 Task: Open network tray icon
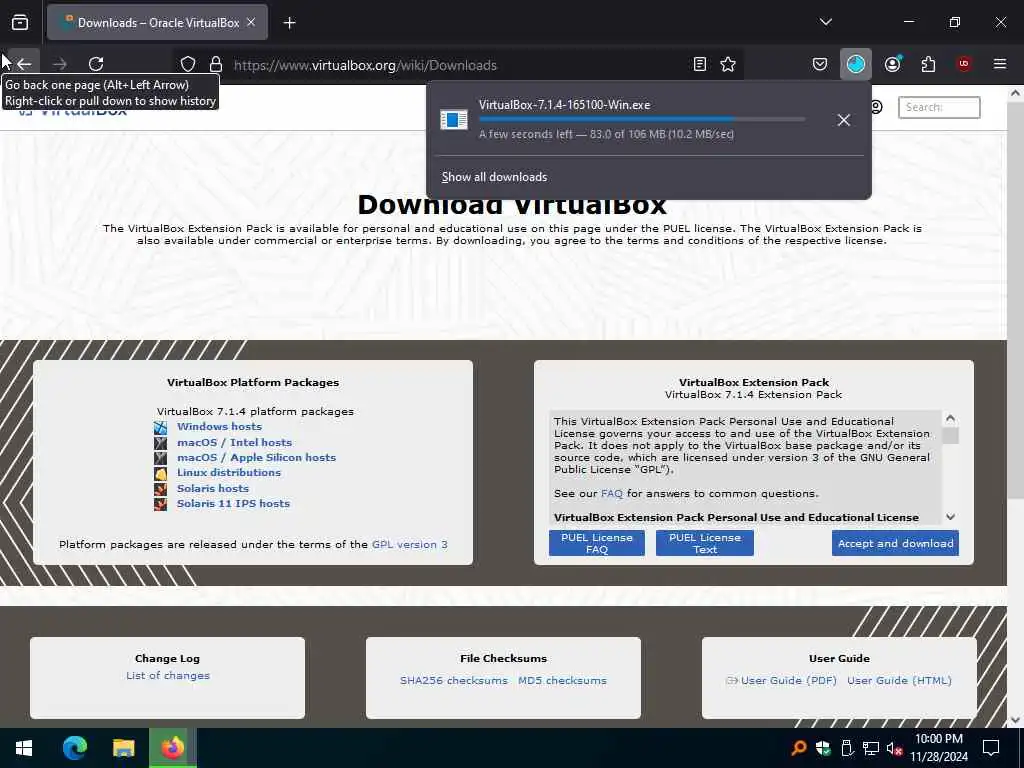pyautogui.click(x=871, y=748)
